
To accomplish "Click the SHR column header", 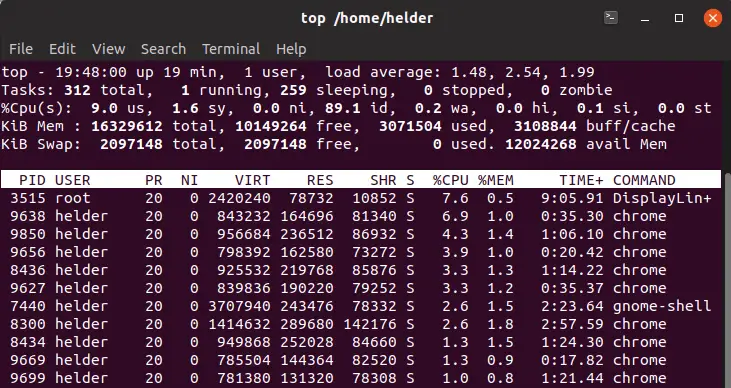I will click(x=383, y=180).
